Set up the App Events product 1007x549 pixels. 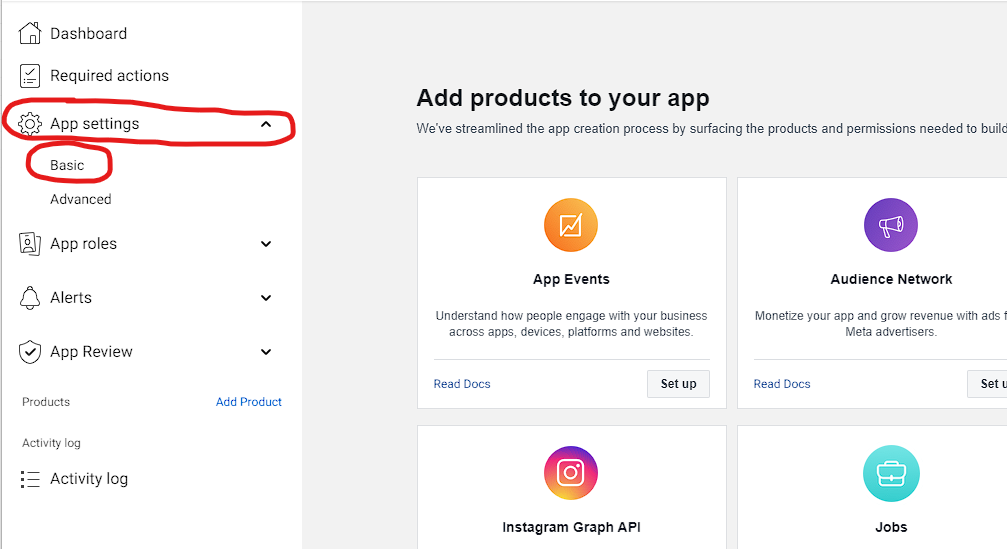[678, 384]
